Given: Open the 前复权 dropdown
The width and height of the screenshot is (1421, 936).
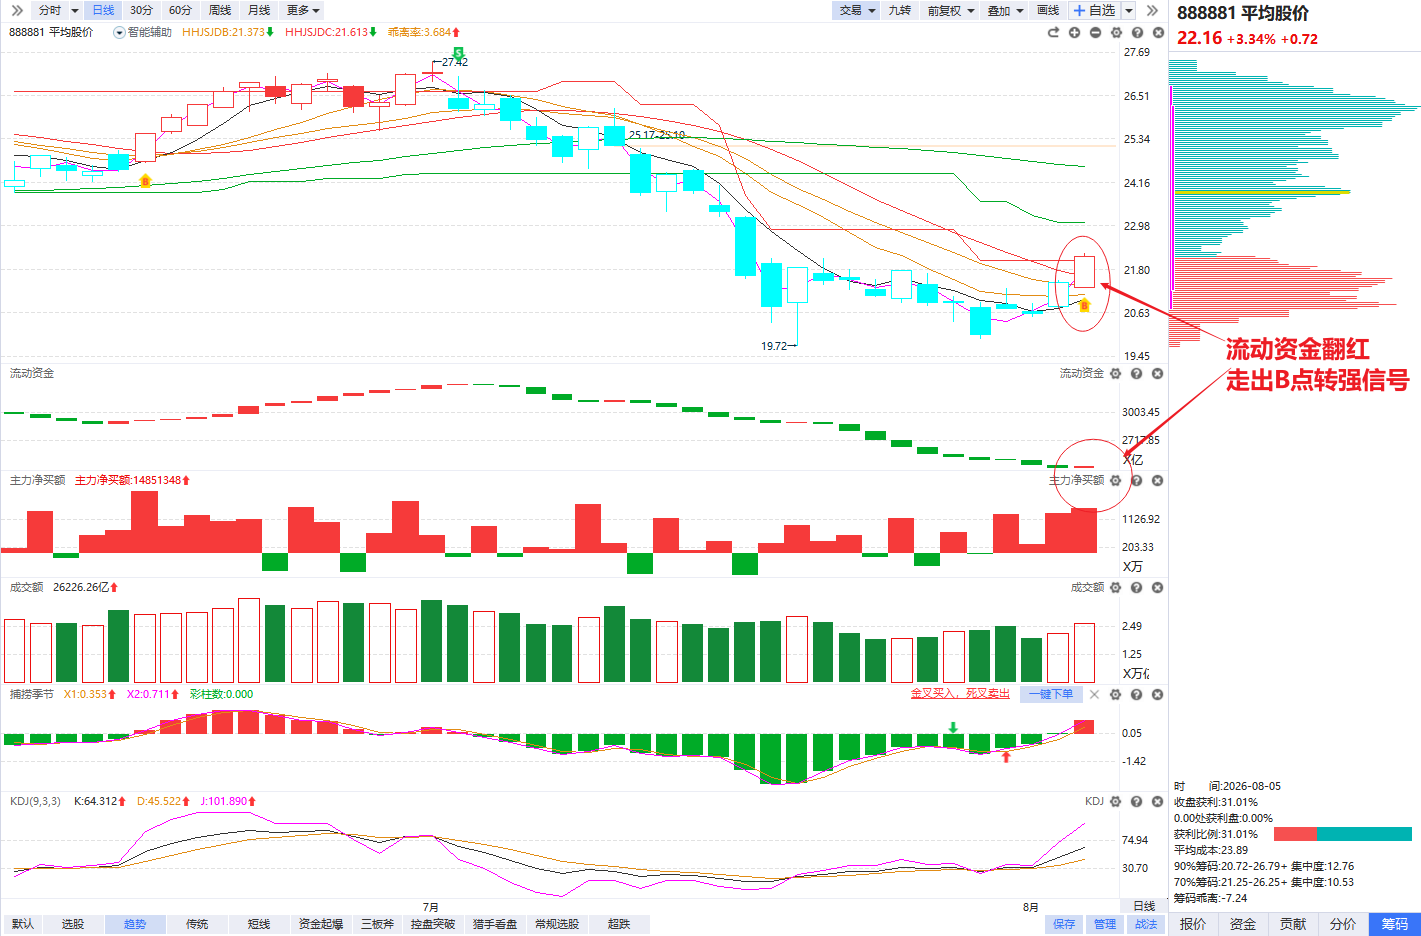Looking at the screenshot, I should tap(950, 10).
